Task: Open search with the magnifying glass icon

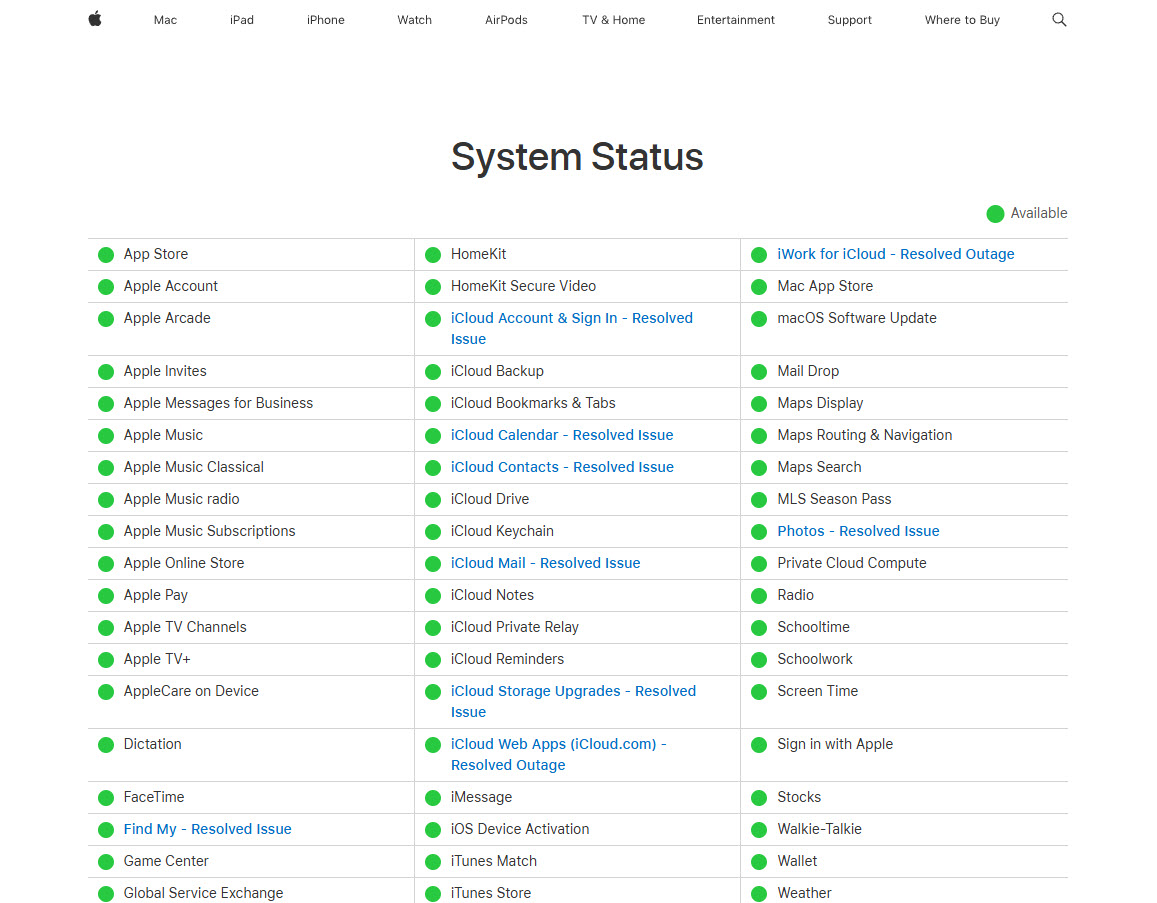Action: (x=1059, y=20)
